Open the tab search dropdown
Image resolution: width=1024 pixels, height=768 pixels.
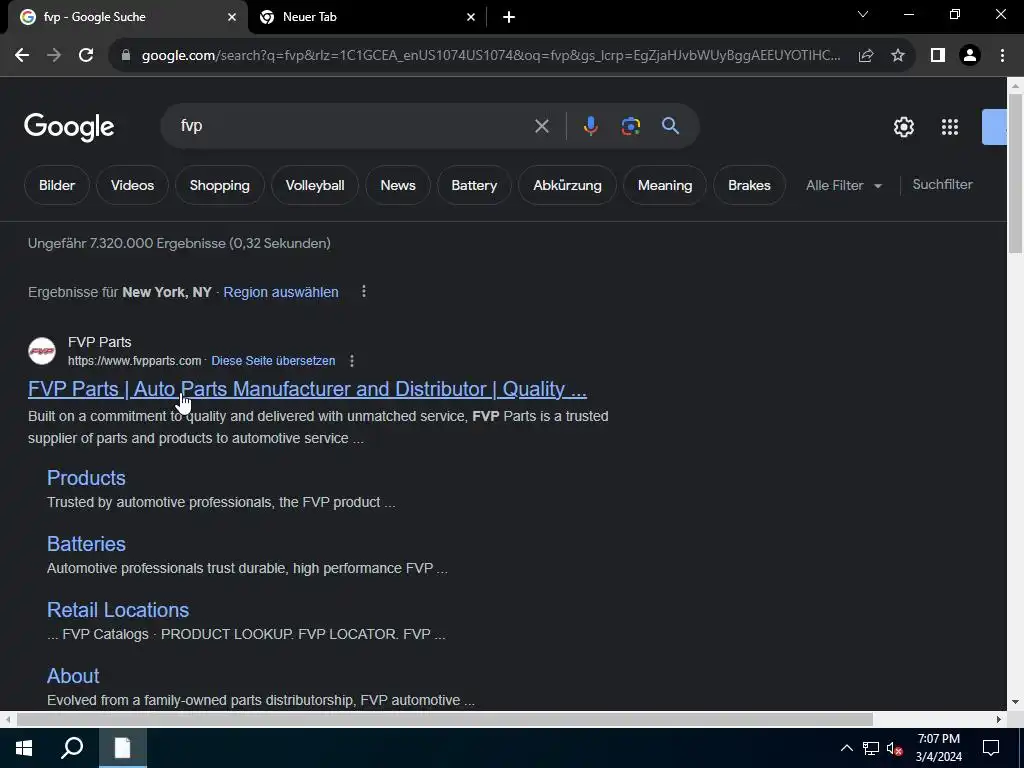click(x=863, y=14)
